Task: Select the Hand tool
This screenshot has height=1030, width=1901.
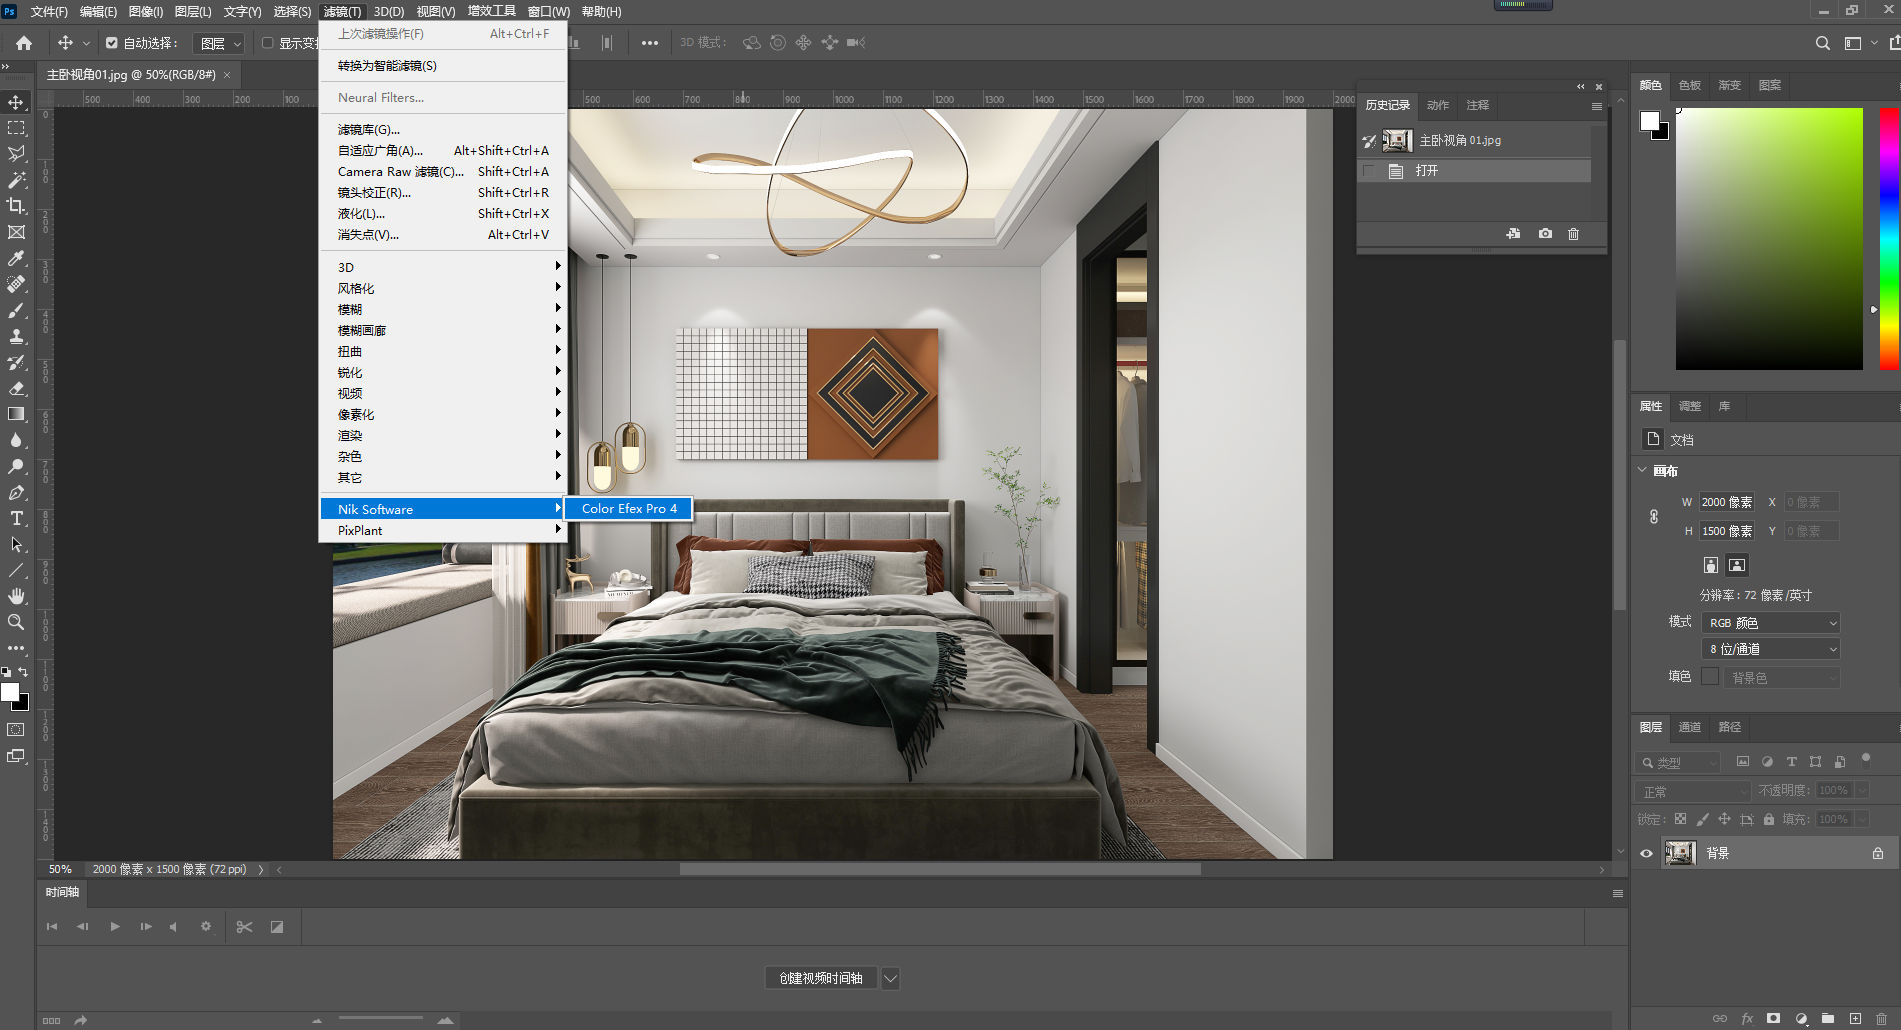Action: (x=16, y=596)
